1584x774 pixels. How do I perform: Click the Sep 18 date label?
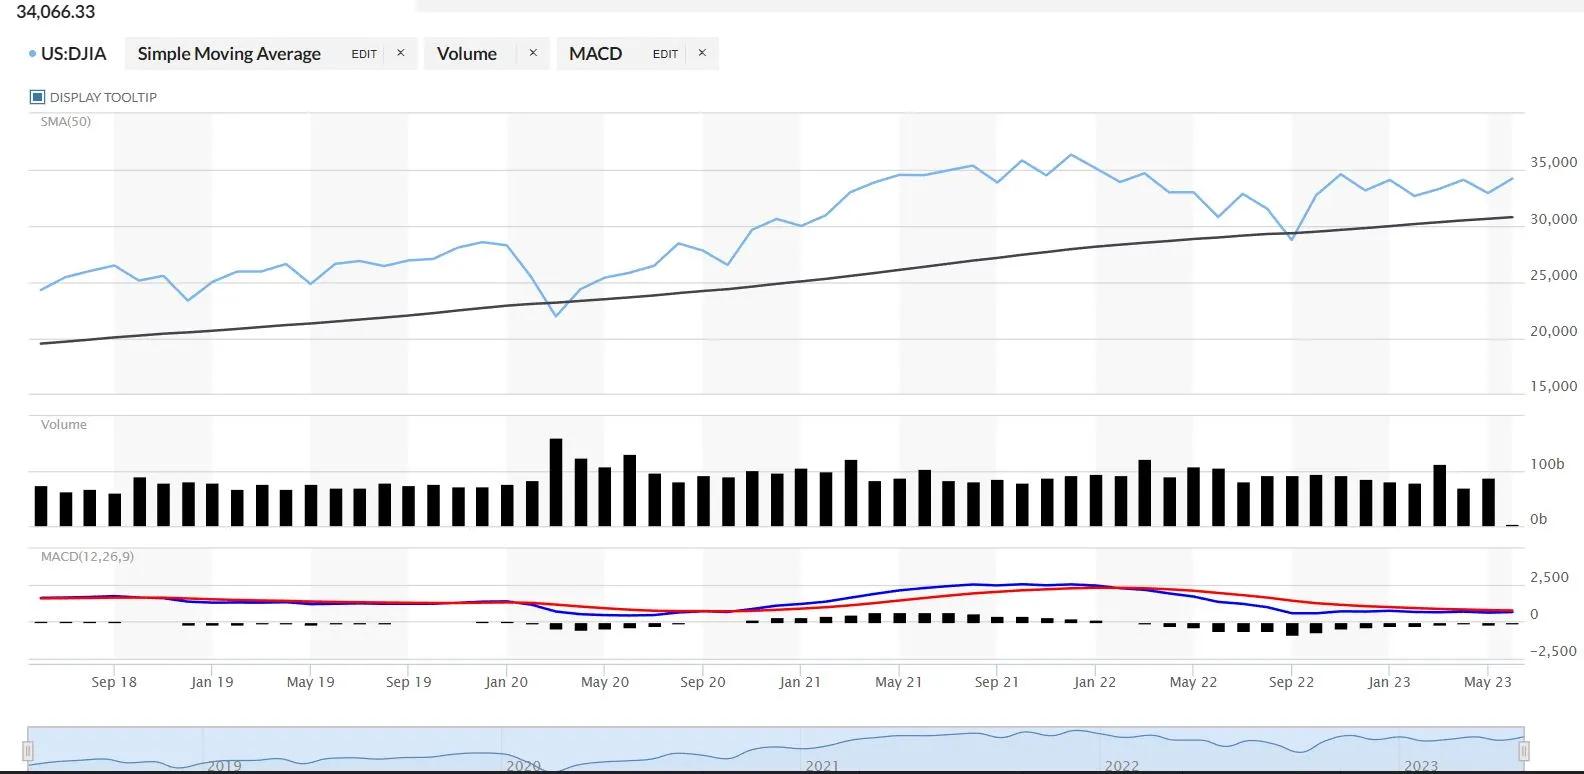tap(114, 682)
